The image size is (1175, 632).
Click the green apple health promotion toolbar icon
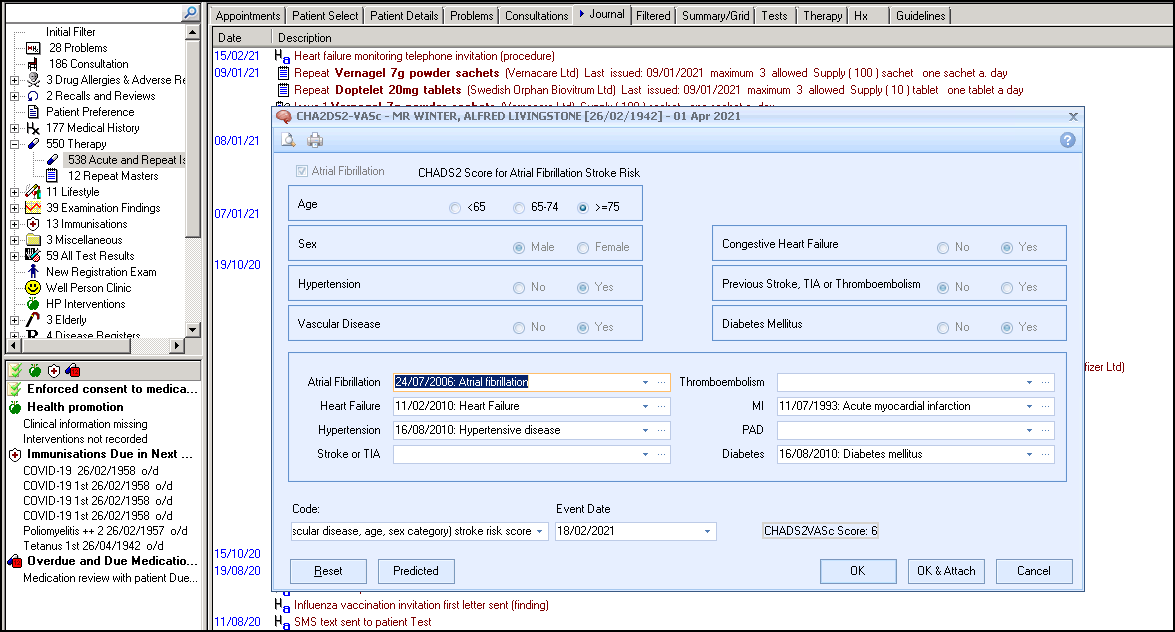pos(35,371)
